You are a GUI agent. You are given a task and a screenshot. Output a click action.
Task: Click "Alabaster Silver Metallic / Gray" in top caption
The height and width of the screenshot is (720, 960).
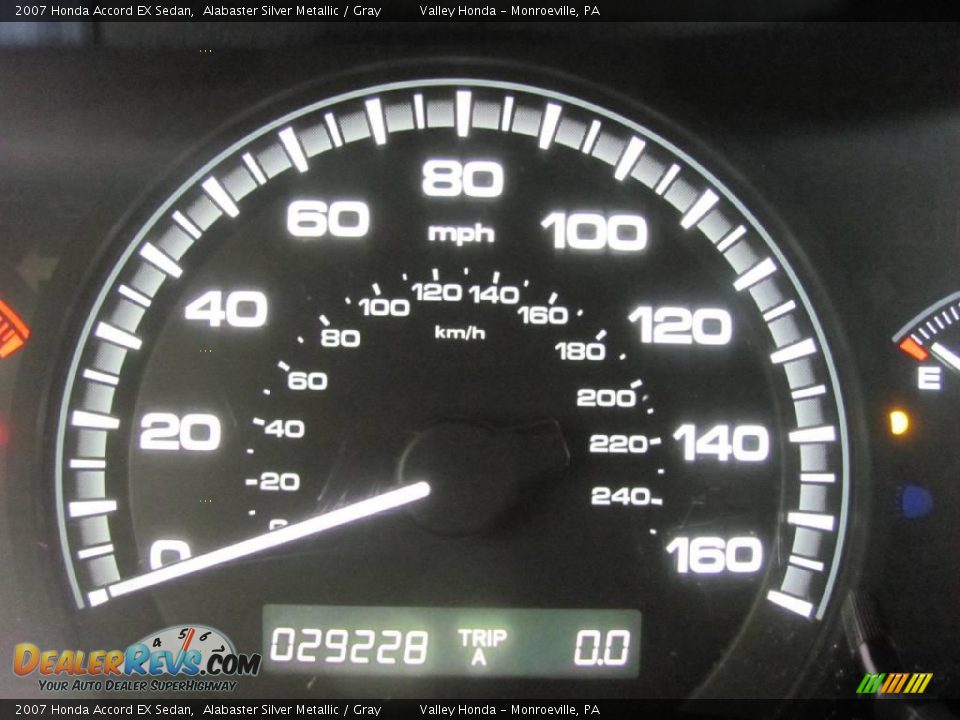pyautogui.click(x=292, y=10)
